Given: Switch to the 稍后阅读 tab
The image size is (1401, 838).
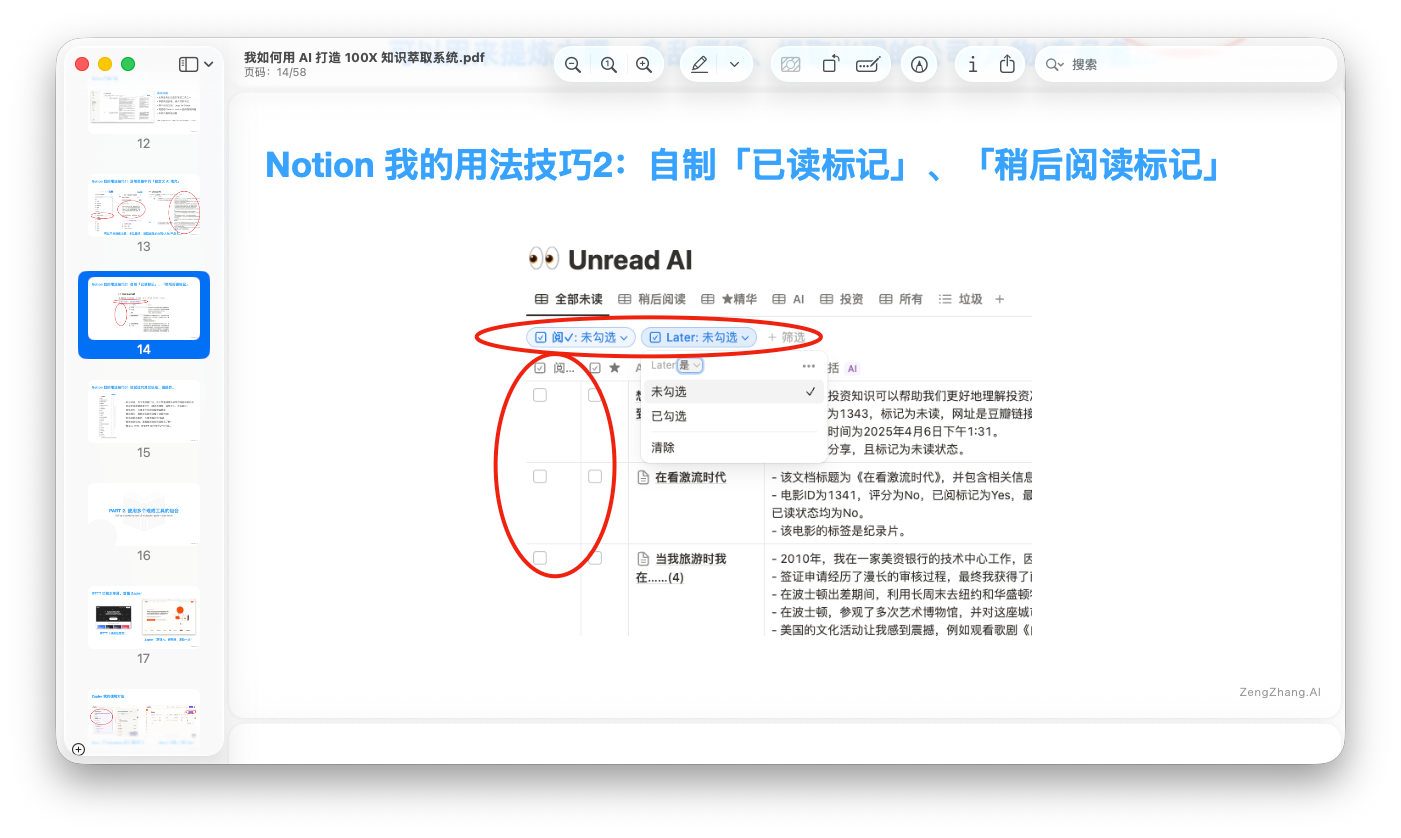Looking at the screenshot, I should click(652, 299).
